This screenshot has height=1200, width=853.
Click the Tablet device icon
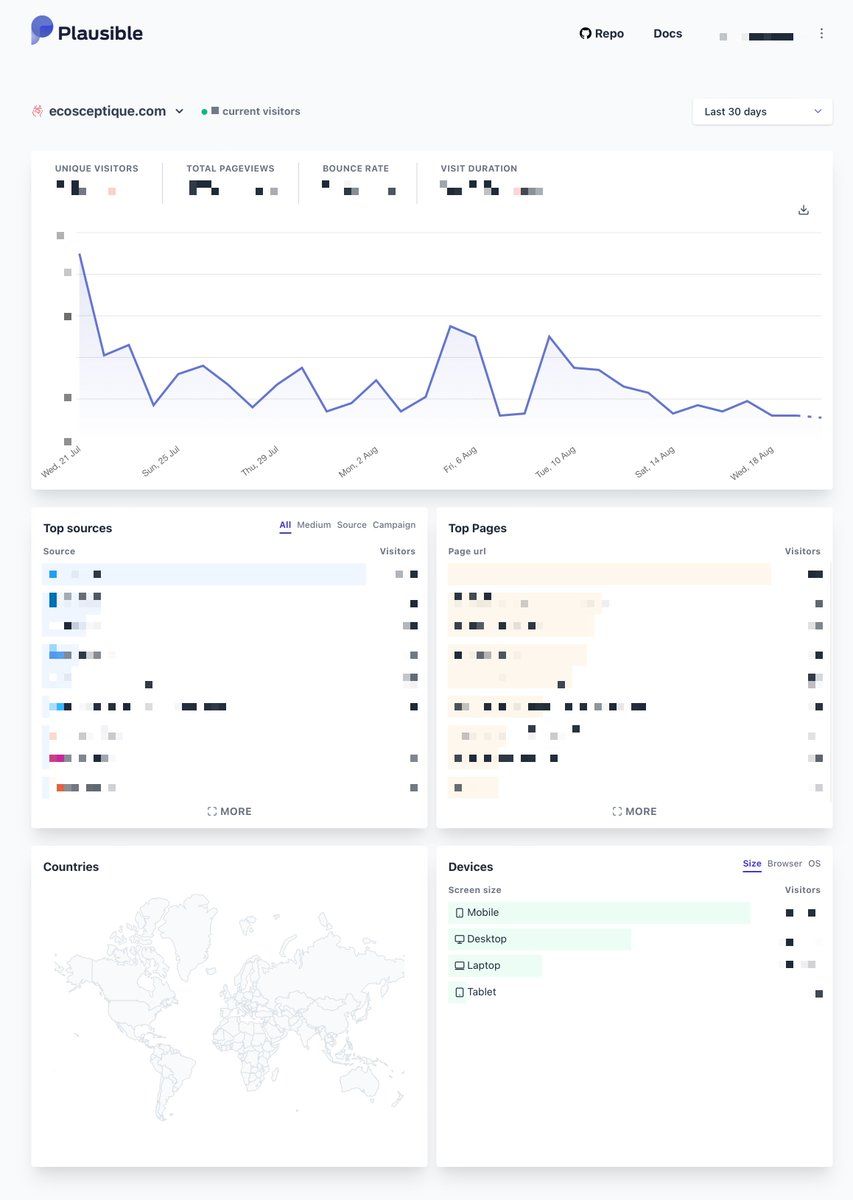(460, 993)
